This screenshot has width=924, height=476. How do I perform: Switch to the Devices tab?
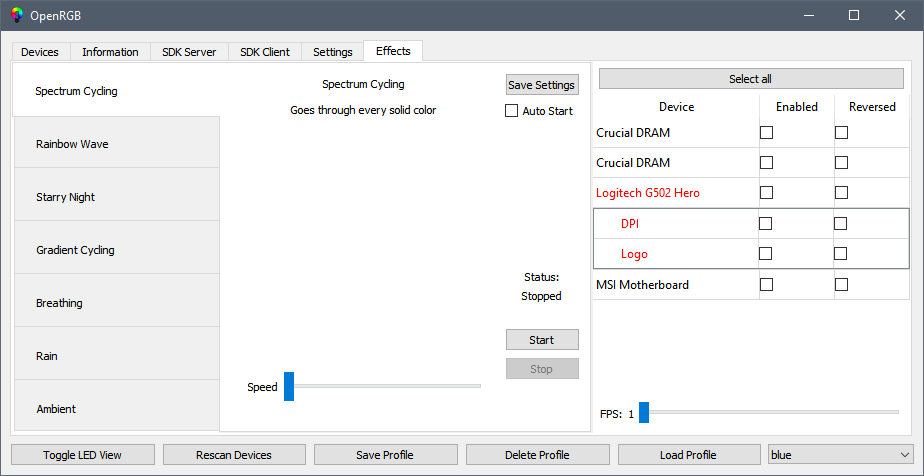[x=40, y=52]
